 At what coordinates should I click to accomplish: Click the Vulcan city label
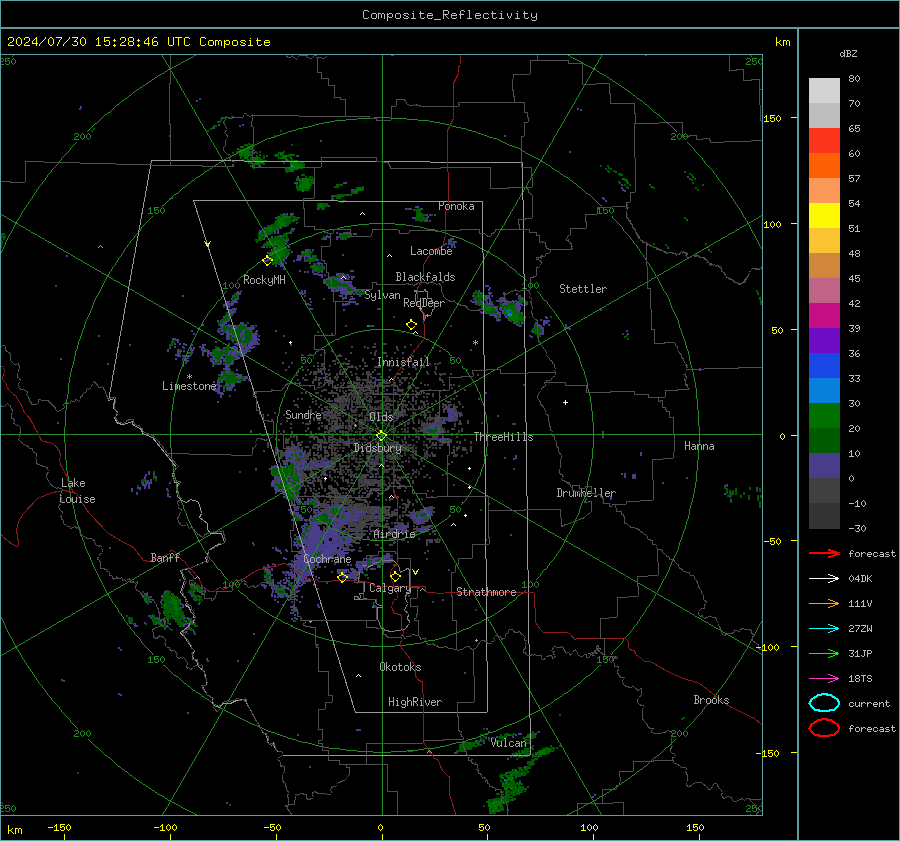pos(509,743)
